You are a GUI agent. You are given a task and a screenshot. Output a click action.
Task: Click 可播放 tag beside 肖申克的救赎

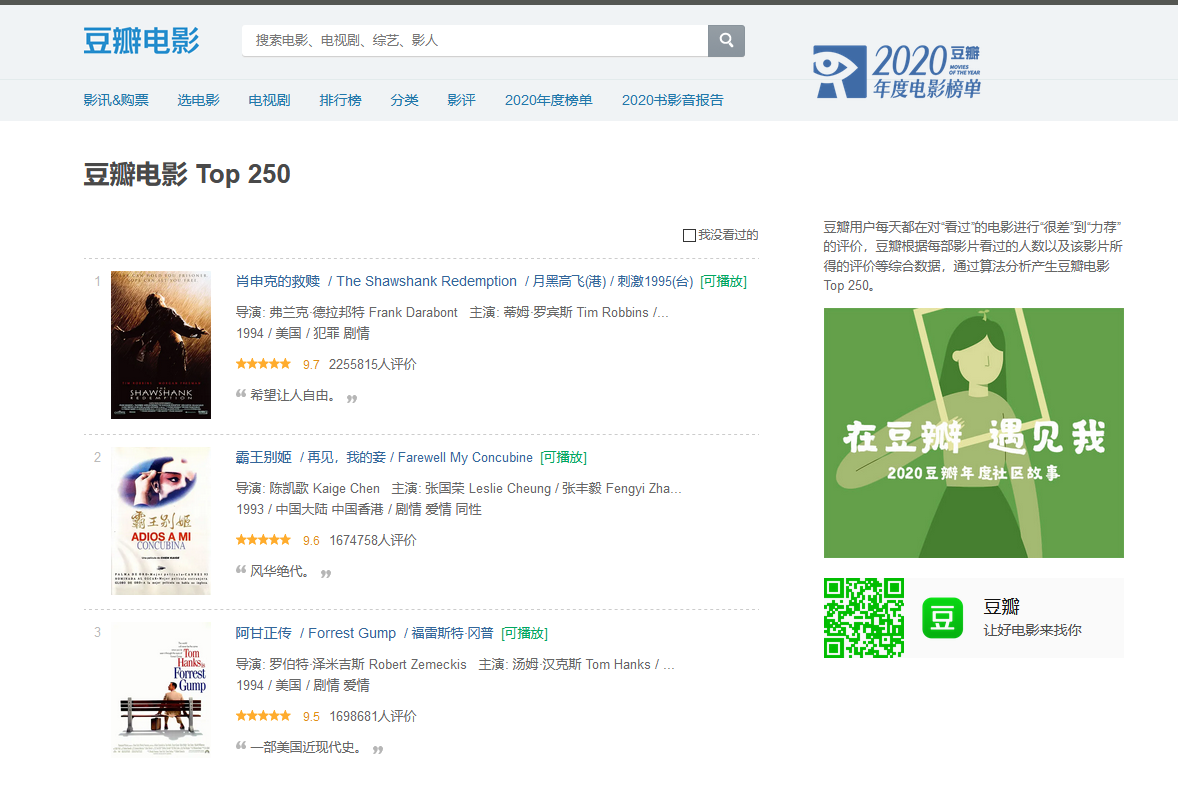pyautogui.click(x=723, y=281)
